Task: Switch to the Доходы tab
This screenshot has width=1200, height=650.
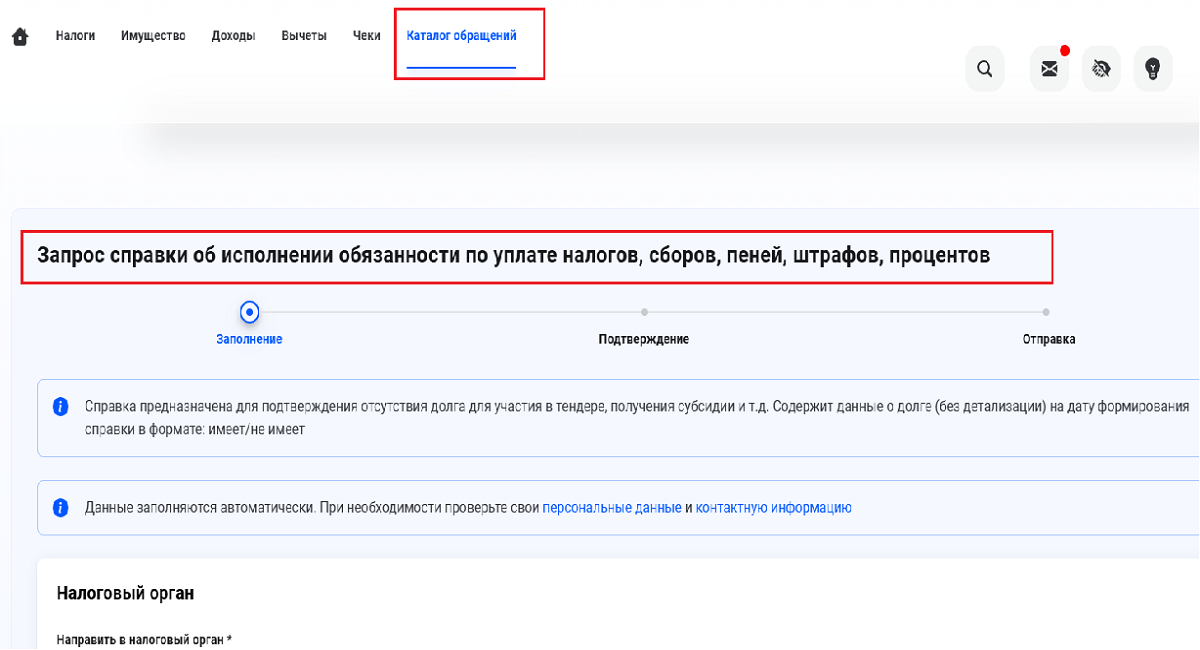Action: click(x=233, y=36)
